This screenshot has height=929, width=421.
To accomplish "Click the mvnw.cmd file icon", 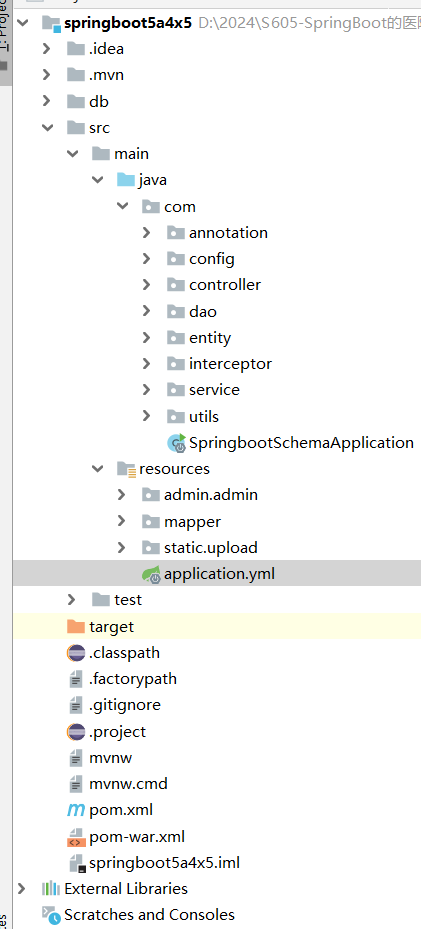I will 76,783.
